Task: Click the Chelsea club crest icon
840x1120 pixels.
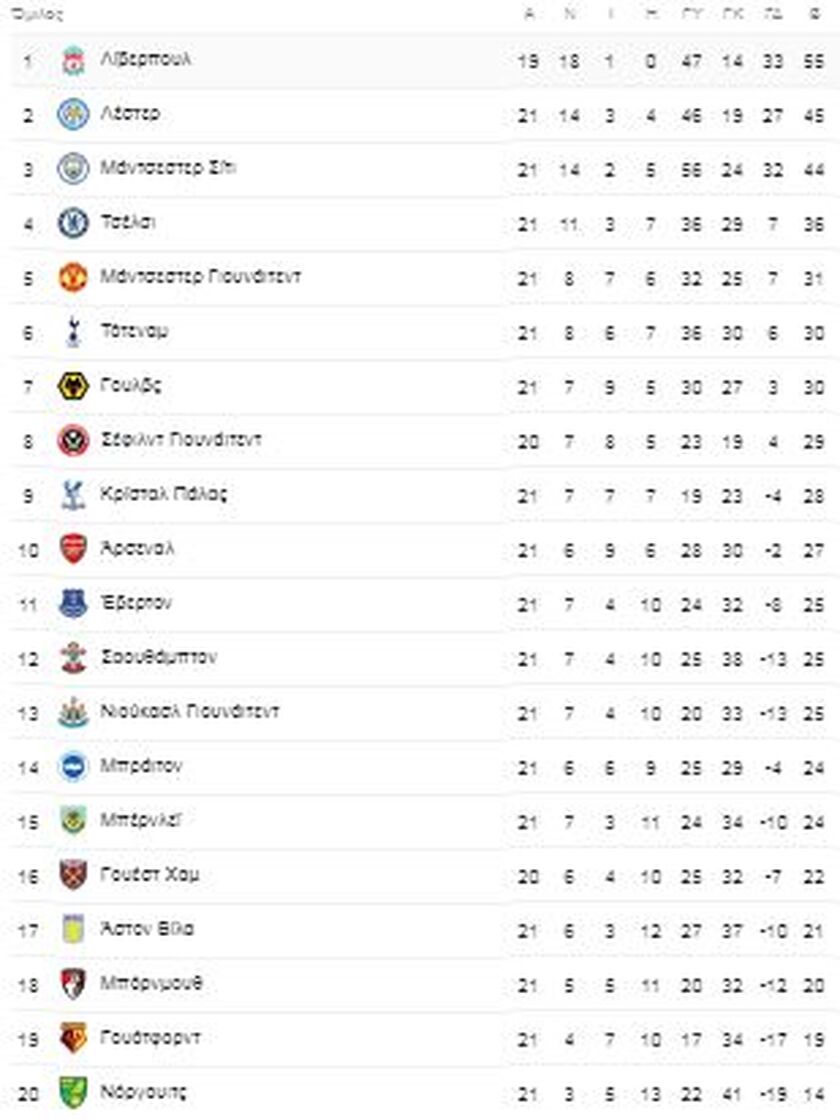Action: click(x=73, y=224)
